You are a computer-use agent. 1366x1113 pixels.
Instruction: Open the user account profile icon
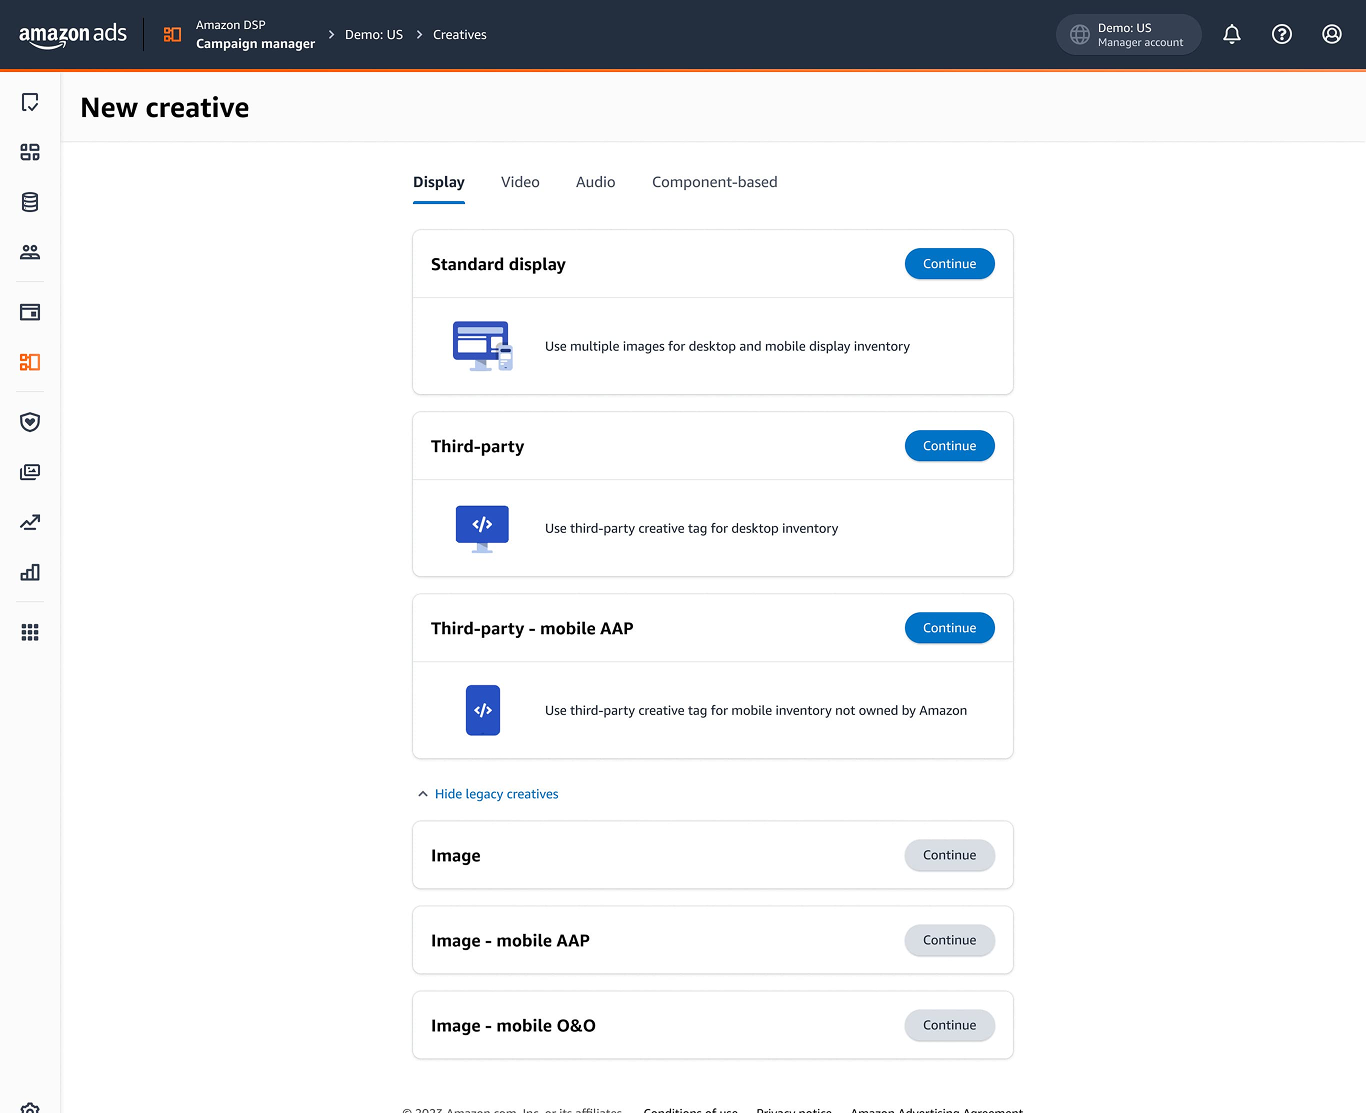[x=1331, y=34]
